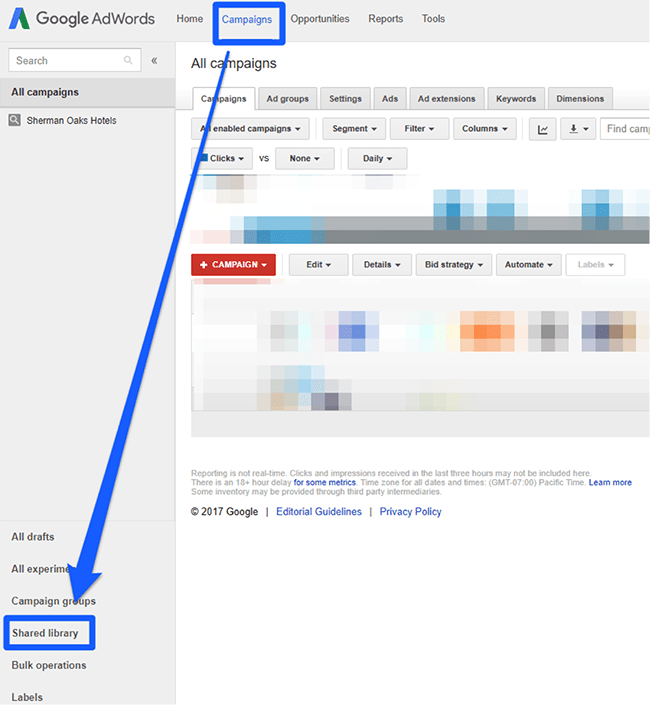Open Reports in top navigation

click(x=386, y=19)
